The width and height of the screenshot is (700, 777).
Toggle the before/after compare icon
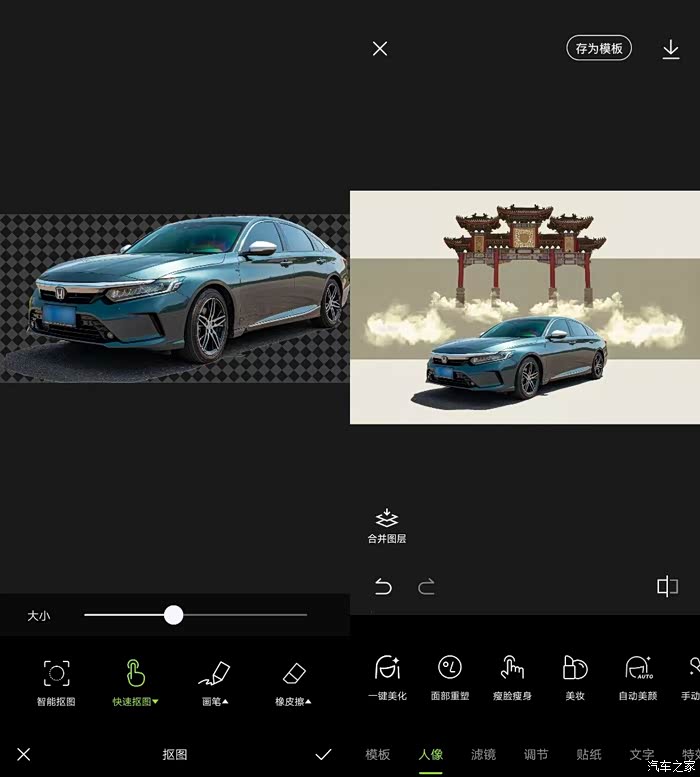[x=667, y=587]
